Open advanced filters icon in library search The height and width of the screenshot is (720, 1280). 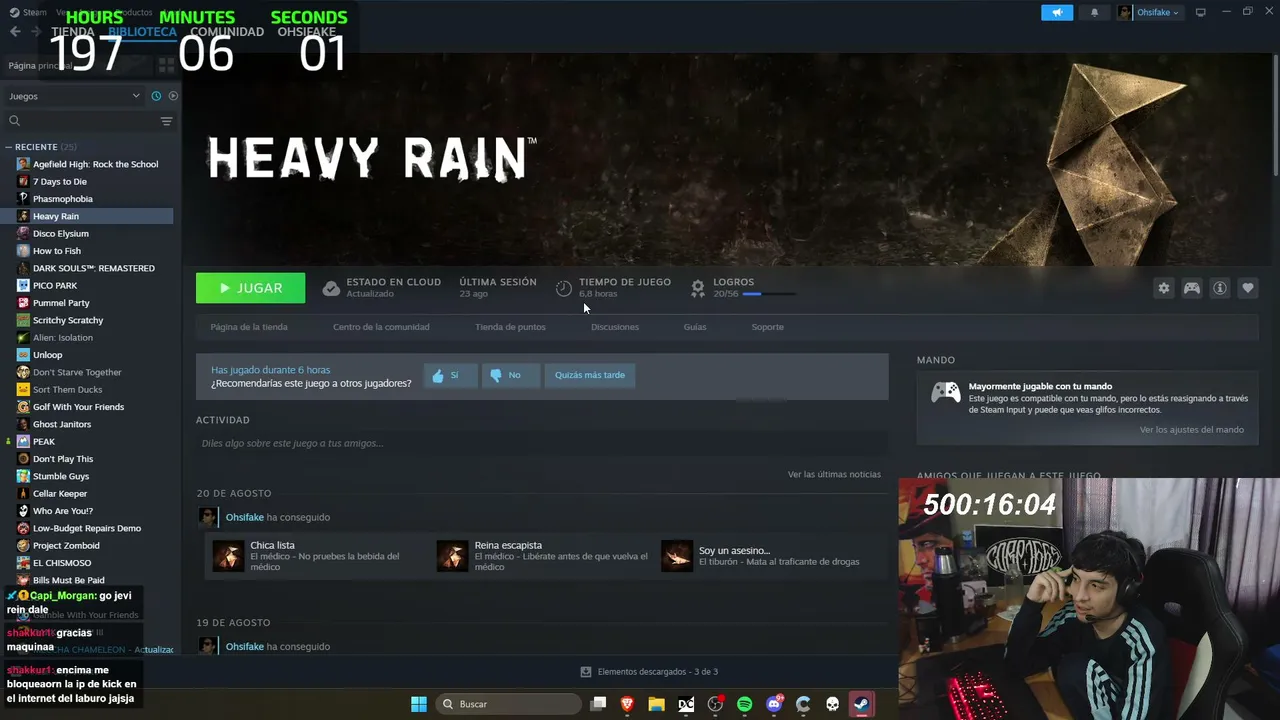(167, 121)
